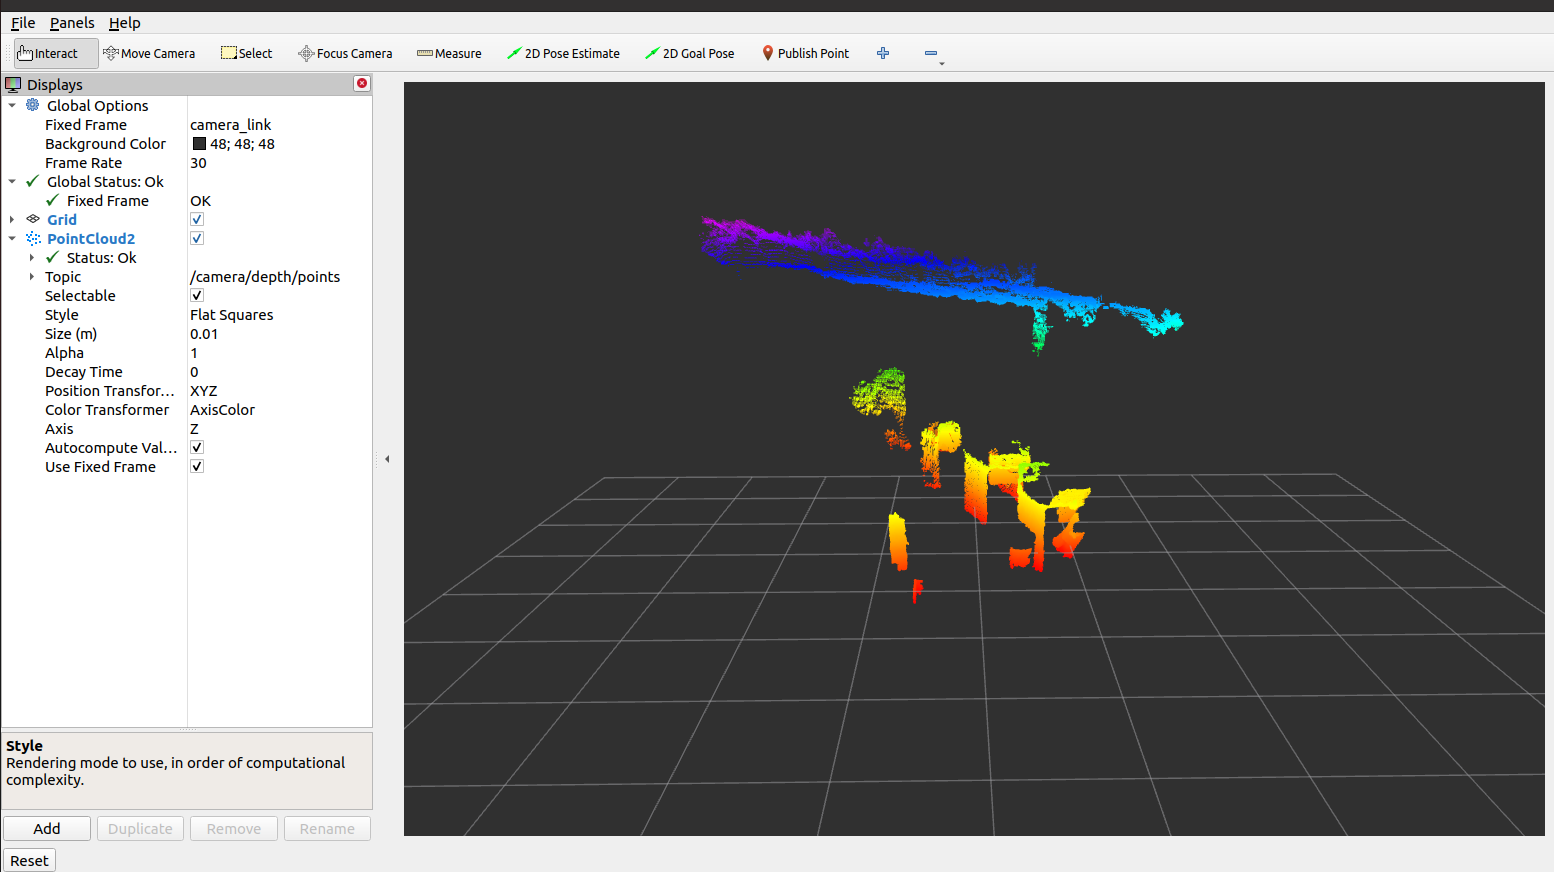Click the Global Status green checkmark
Image resolution: width=1554 pixels, height=872 pixels.
(x=33, y=181)
